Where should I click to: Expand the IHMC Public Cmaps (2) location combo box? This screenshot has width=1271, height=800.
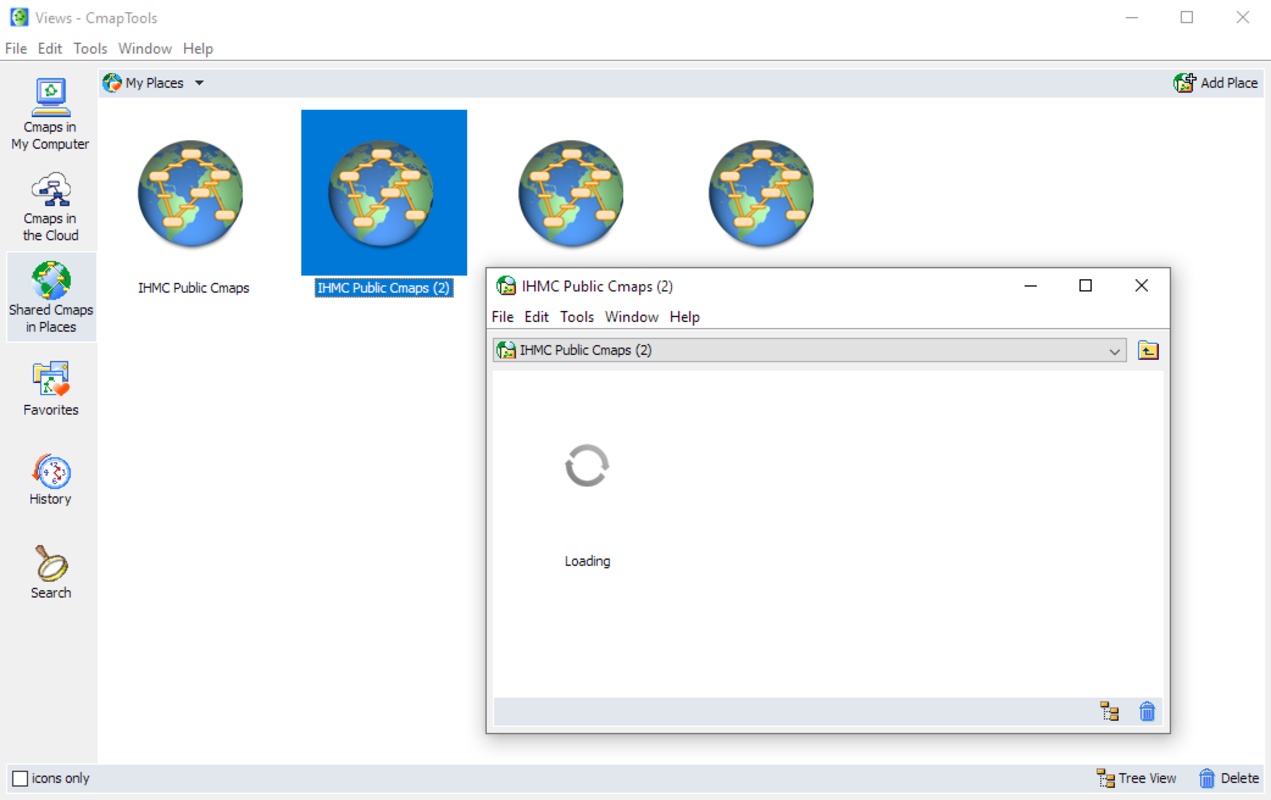(x=1115, y=351)
